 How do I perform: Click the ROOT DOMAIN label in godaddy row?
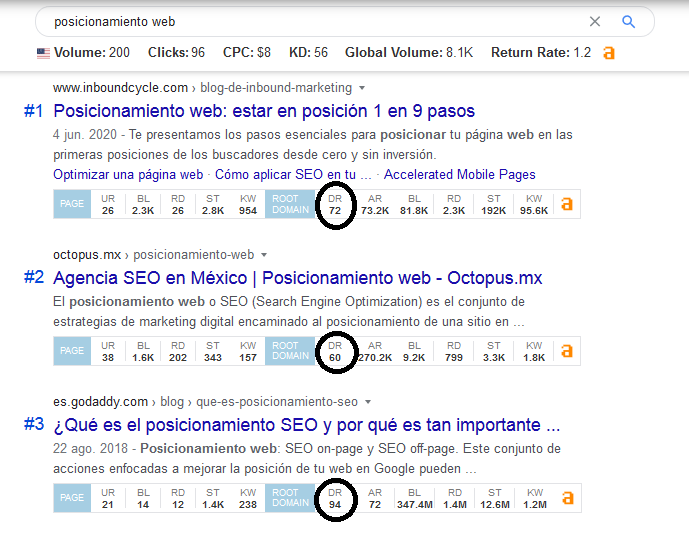(290, 498)
